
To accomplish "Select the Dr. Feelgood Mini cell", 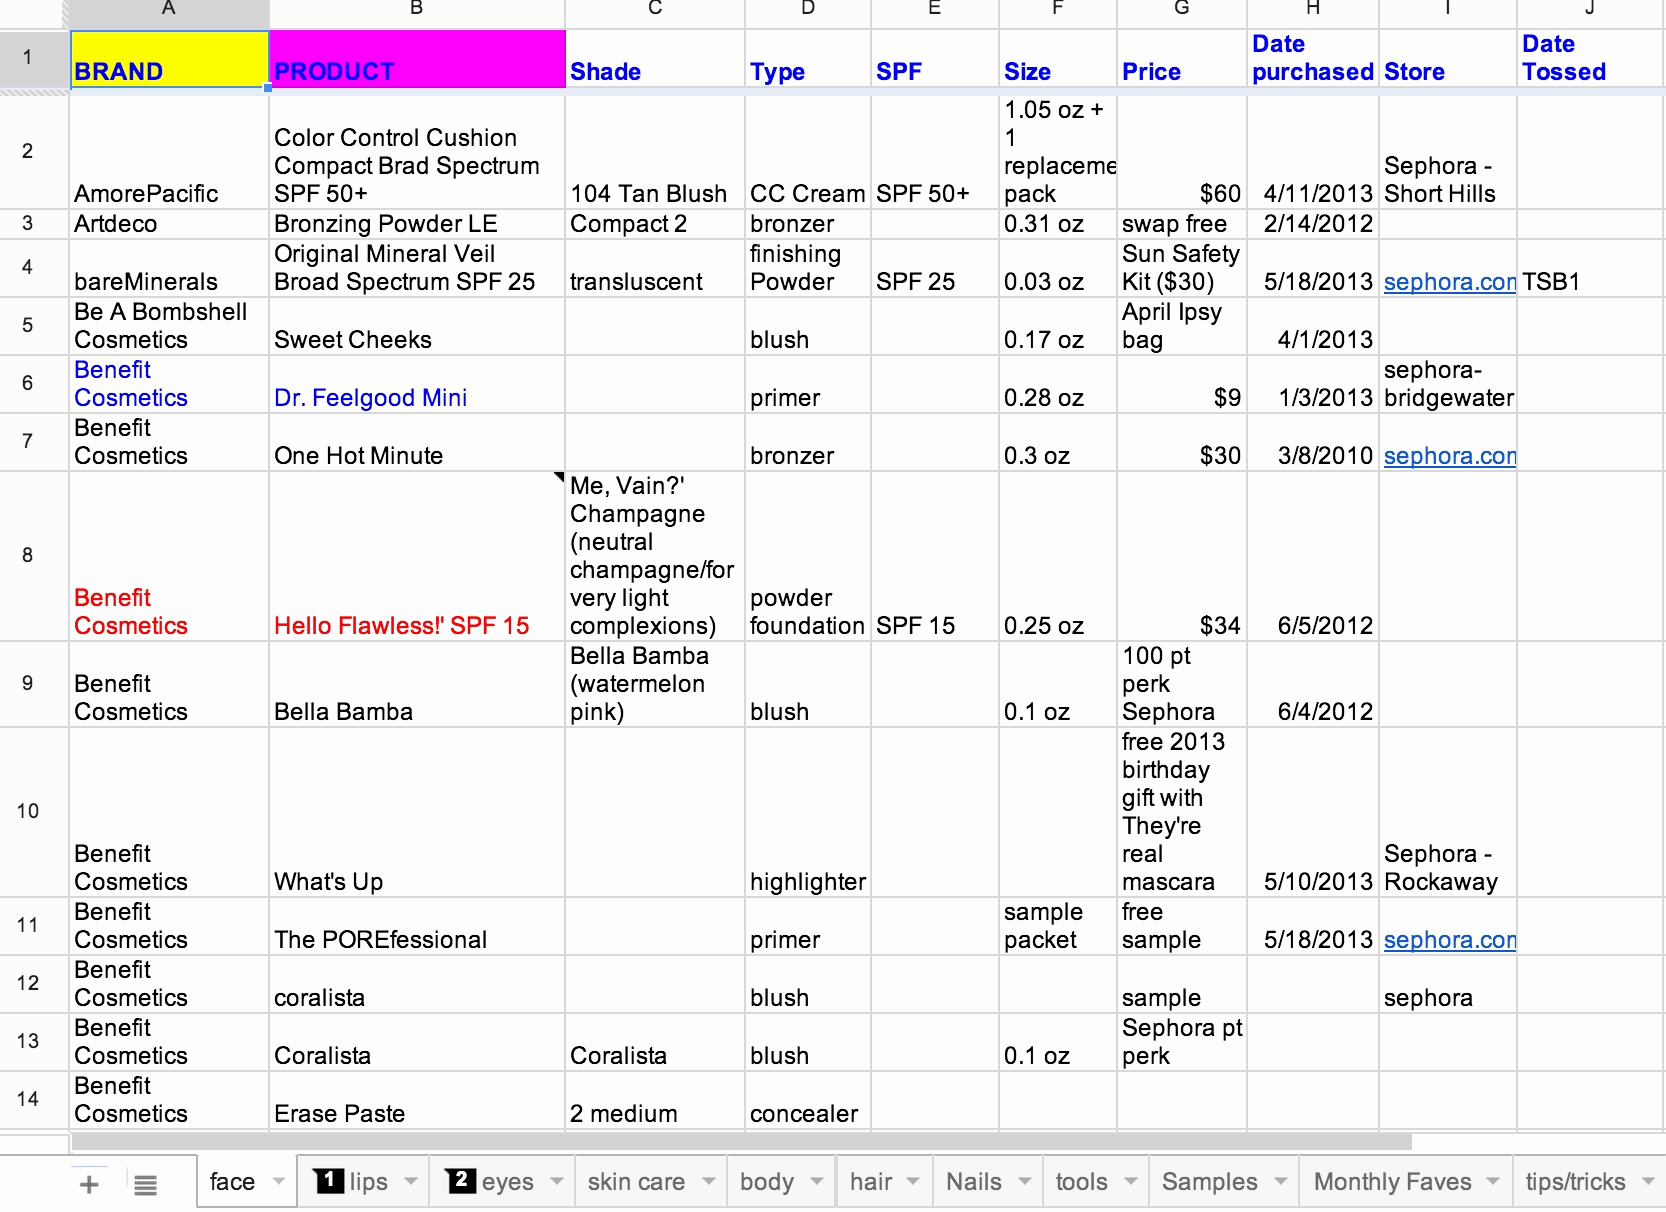I will coord(417,384).
